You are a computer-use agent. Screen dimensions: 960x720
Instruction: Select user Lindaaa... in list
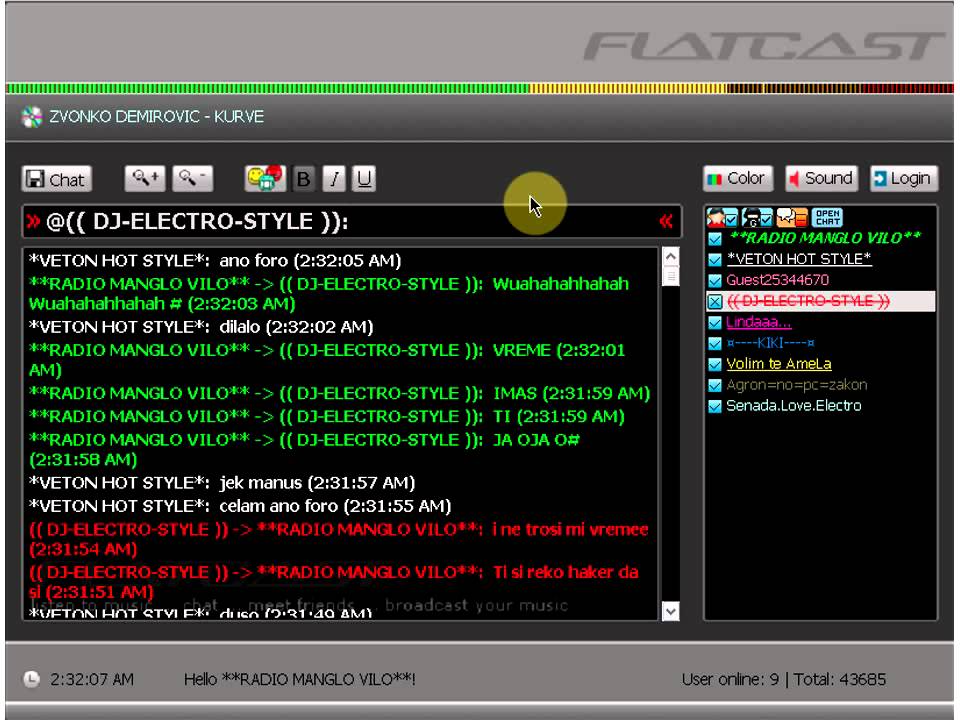pyautogui.click(x=759, y=321)
